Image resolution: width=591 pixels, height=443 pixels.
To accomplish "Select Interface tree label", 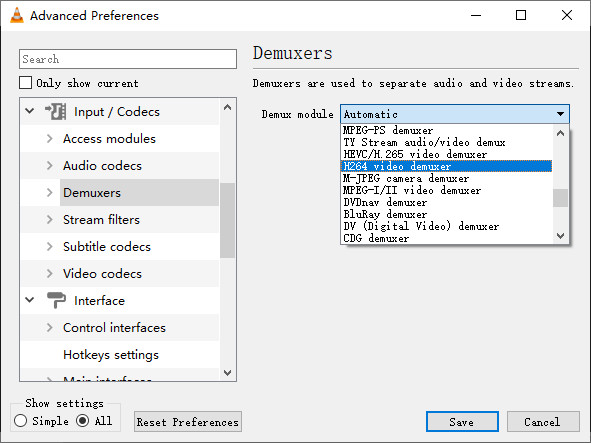I will [x=99, y=300].
